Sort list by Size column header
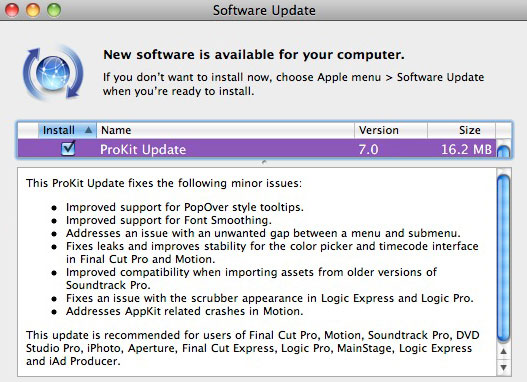 pos(461,130)
